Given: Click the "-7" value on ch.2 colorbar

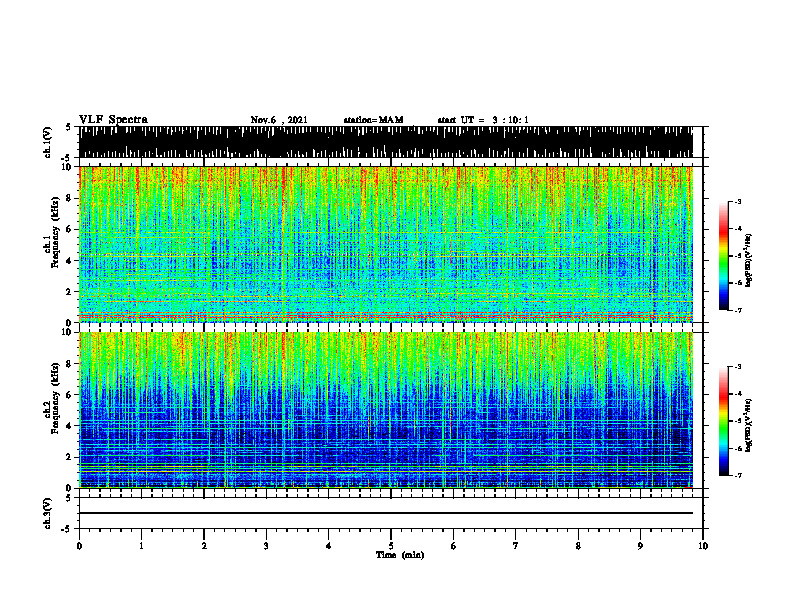Looking at the screenshot, I should point(738,475).
